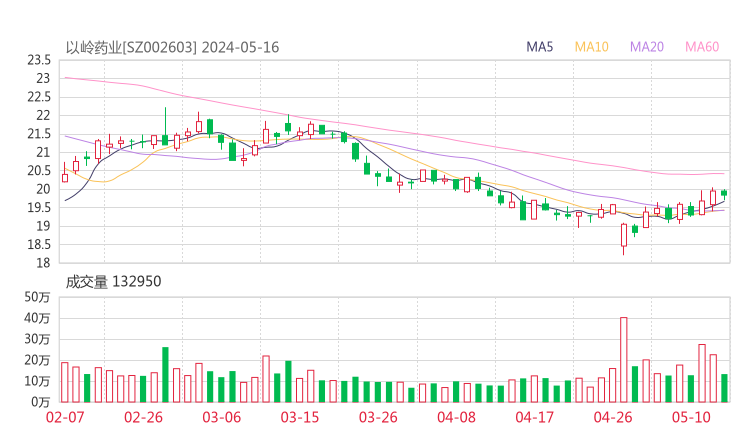Click the 05-10 date axis label
Screen dimensions: 740x440
coord(691,417)
